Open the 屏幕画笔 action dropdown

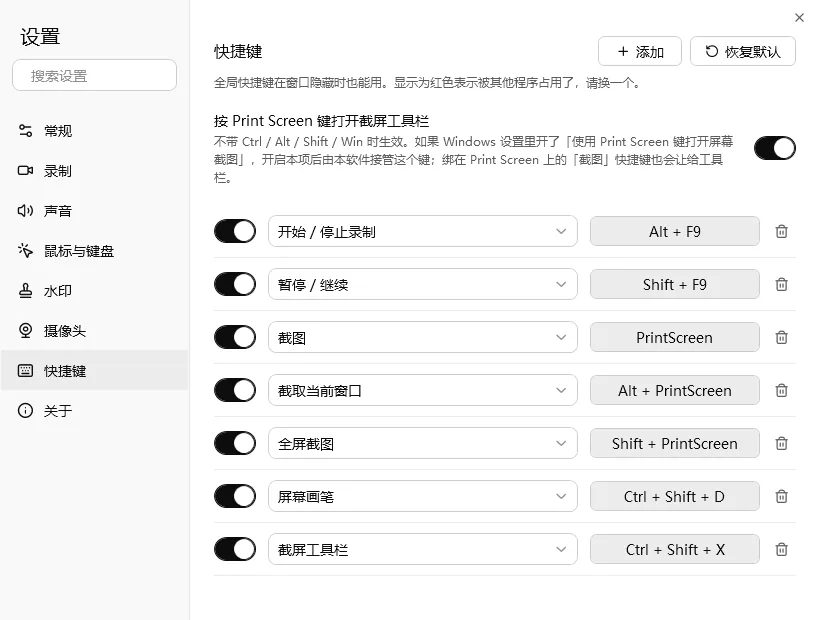(423, 496)
